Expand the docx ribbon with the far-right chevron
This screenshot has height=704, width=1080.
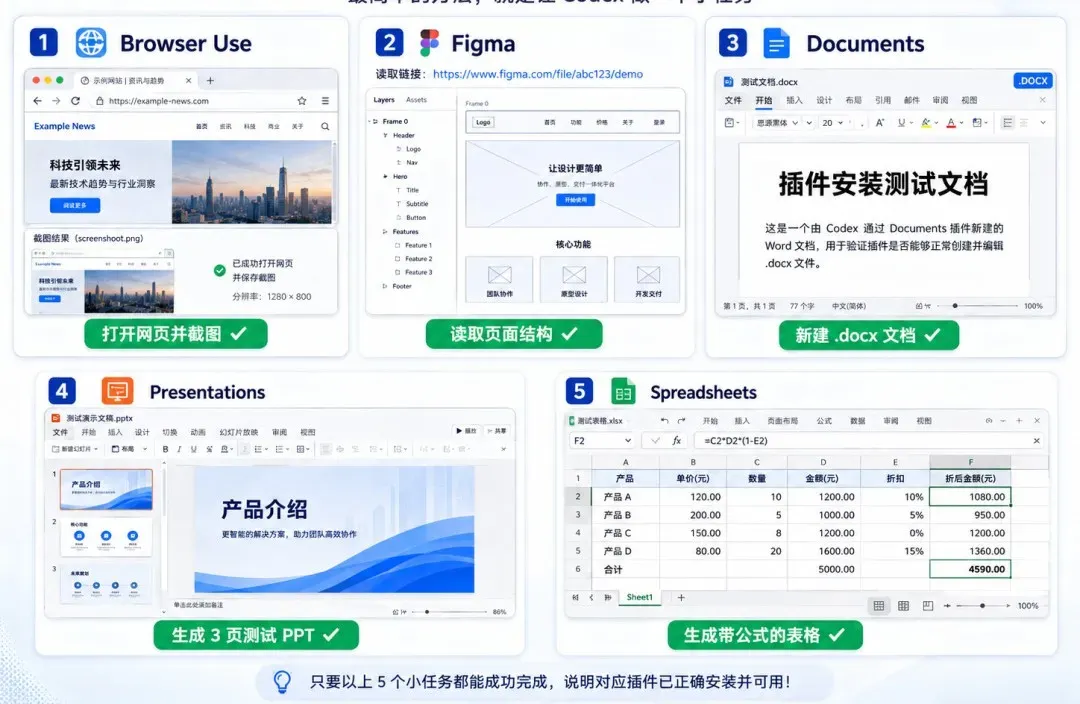tap(1043, 123)
